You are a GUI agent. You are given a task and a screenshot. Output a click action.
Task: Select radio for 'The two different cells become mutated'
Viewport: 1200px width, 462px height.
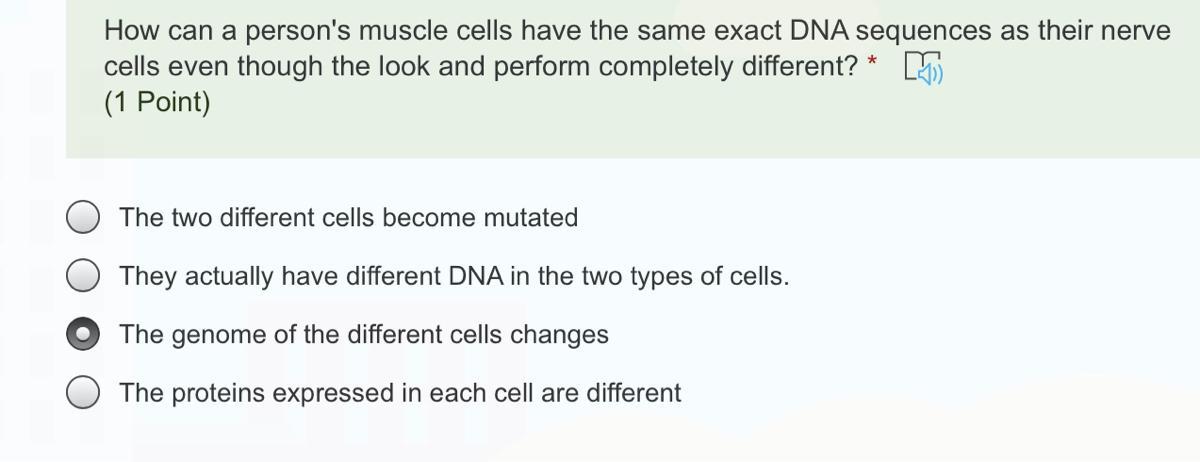coord(83,217)
